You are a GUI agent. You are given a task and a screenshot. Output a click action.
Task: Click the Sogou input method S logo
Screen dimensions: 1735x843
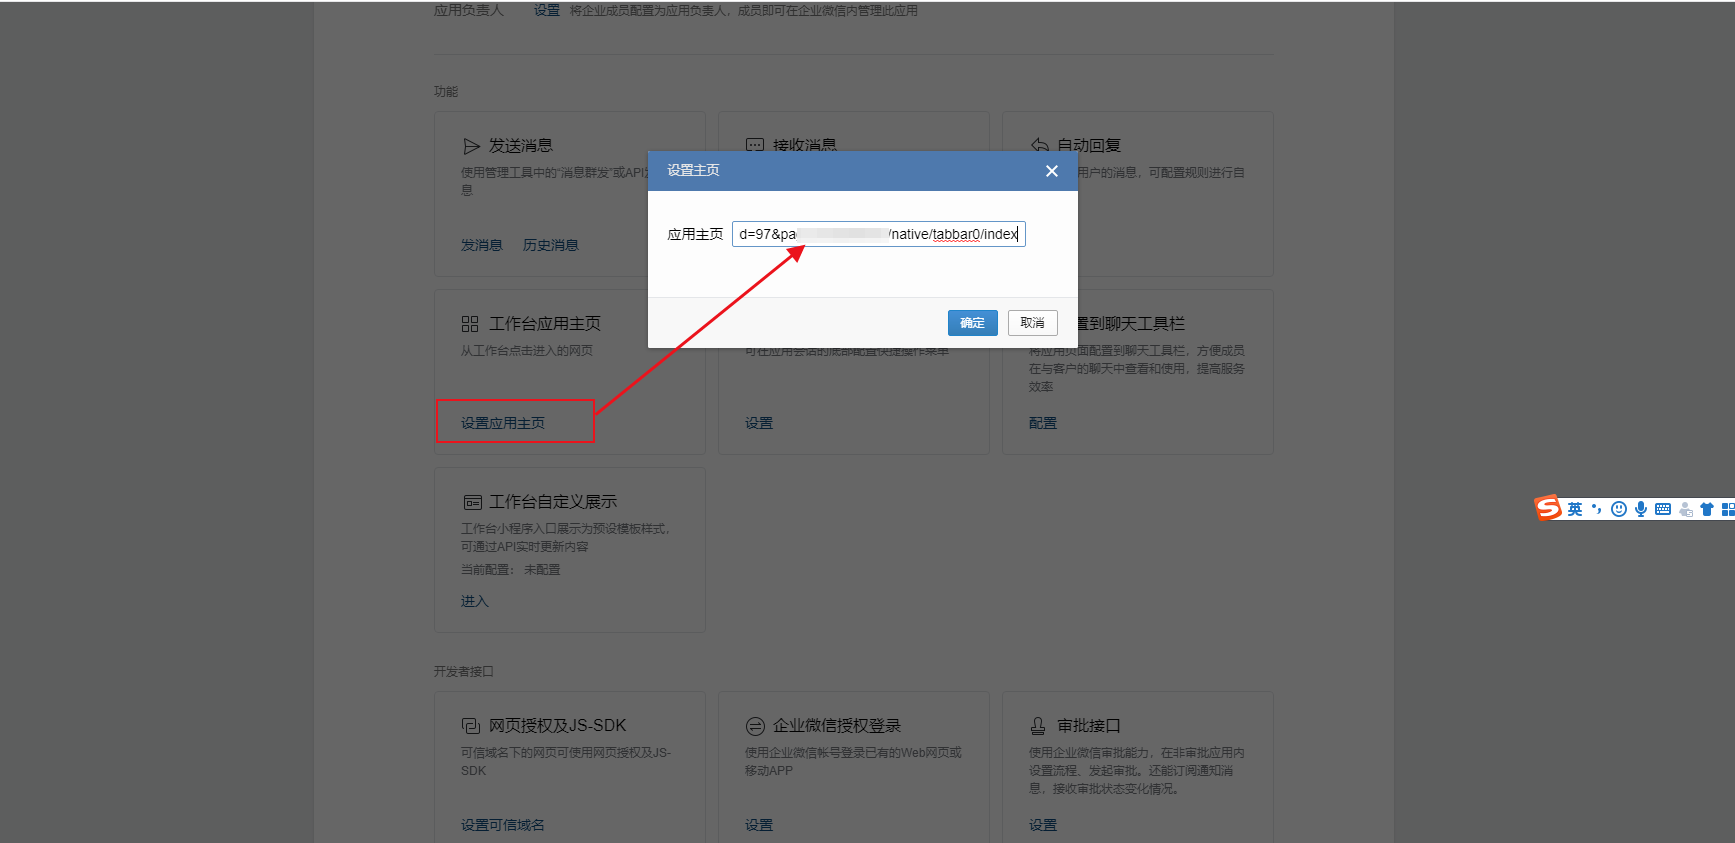coord(1548,508)
